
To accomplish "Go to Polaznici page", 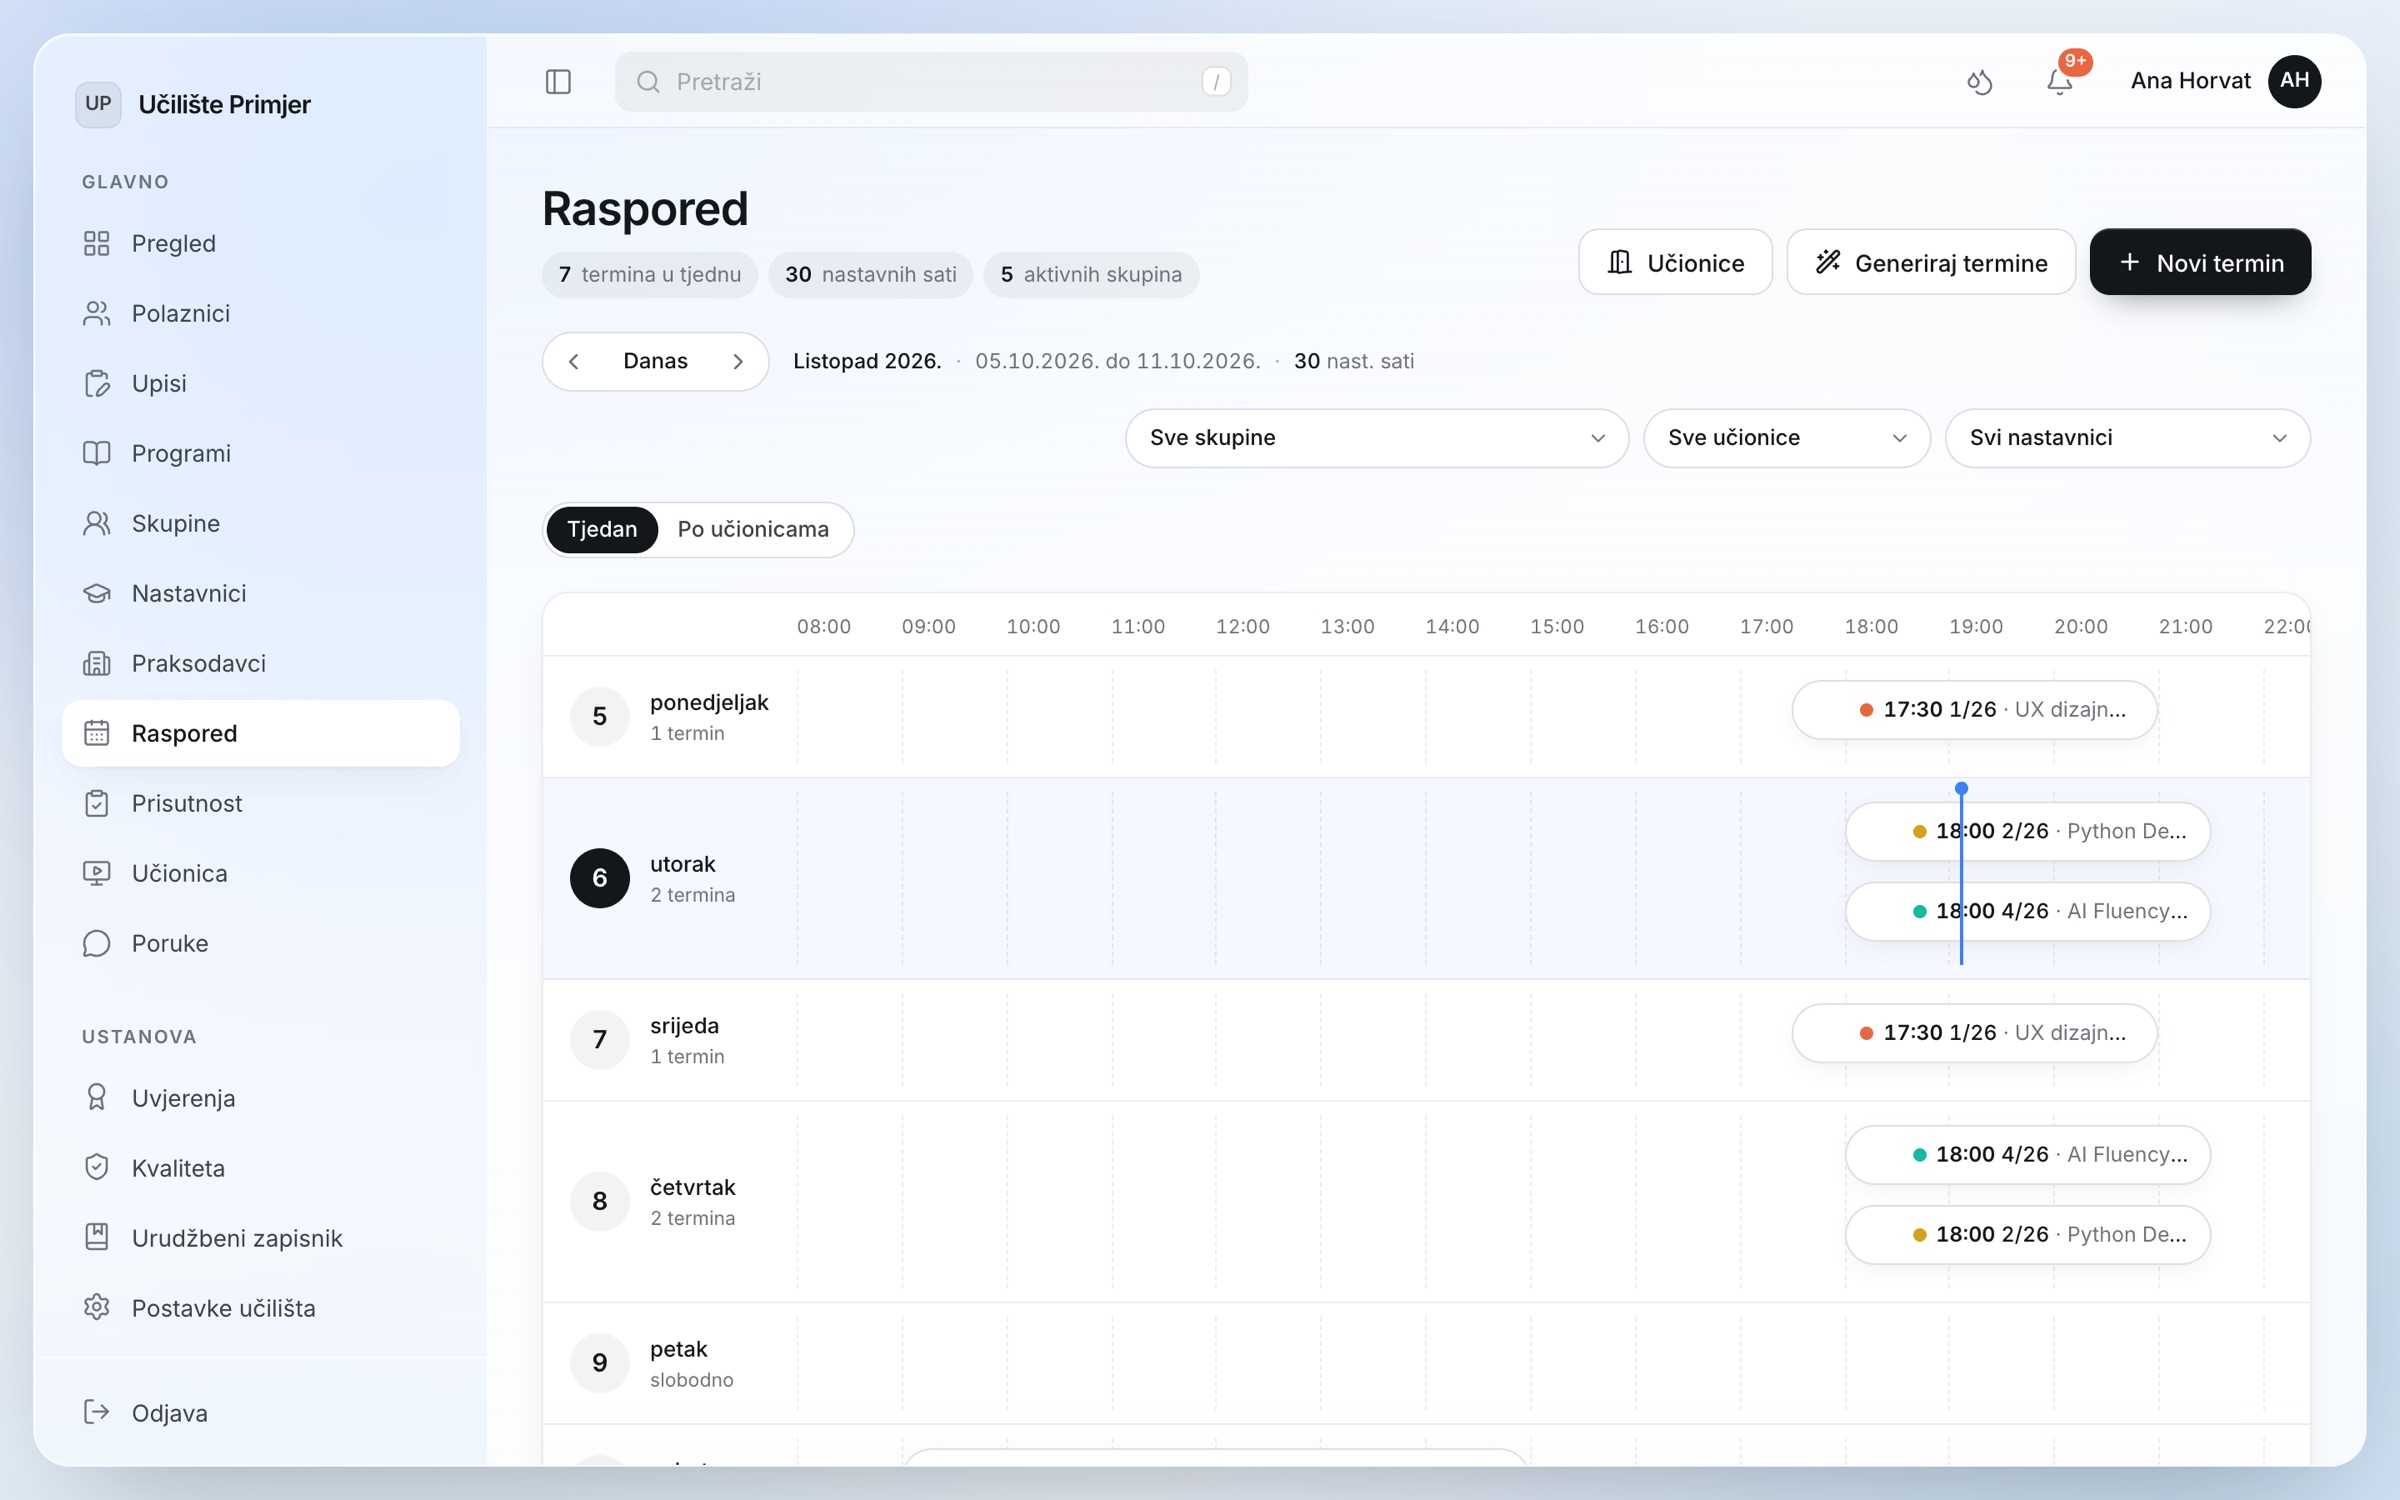I will (x=260, y=313).
